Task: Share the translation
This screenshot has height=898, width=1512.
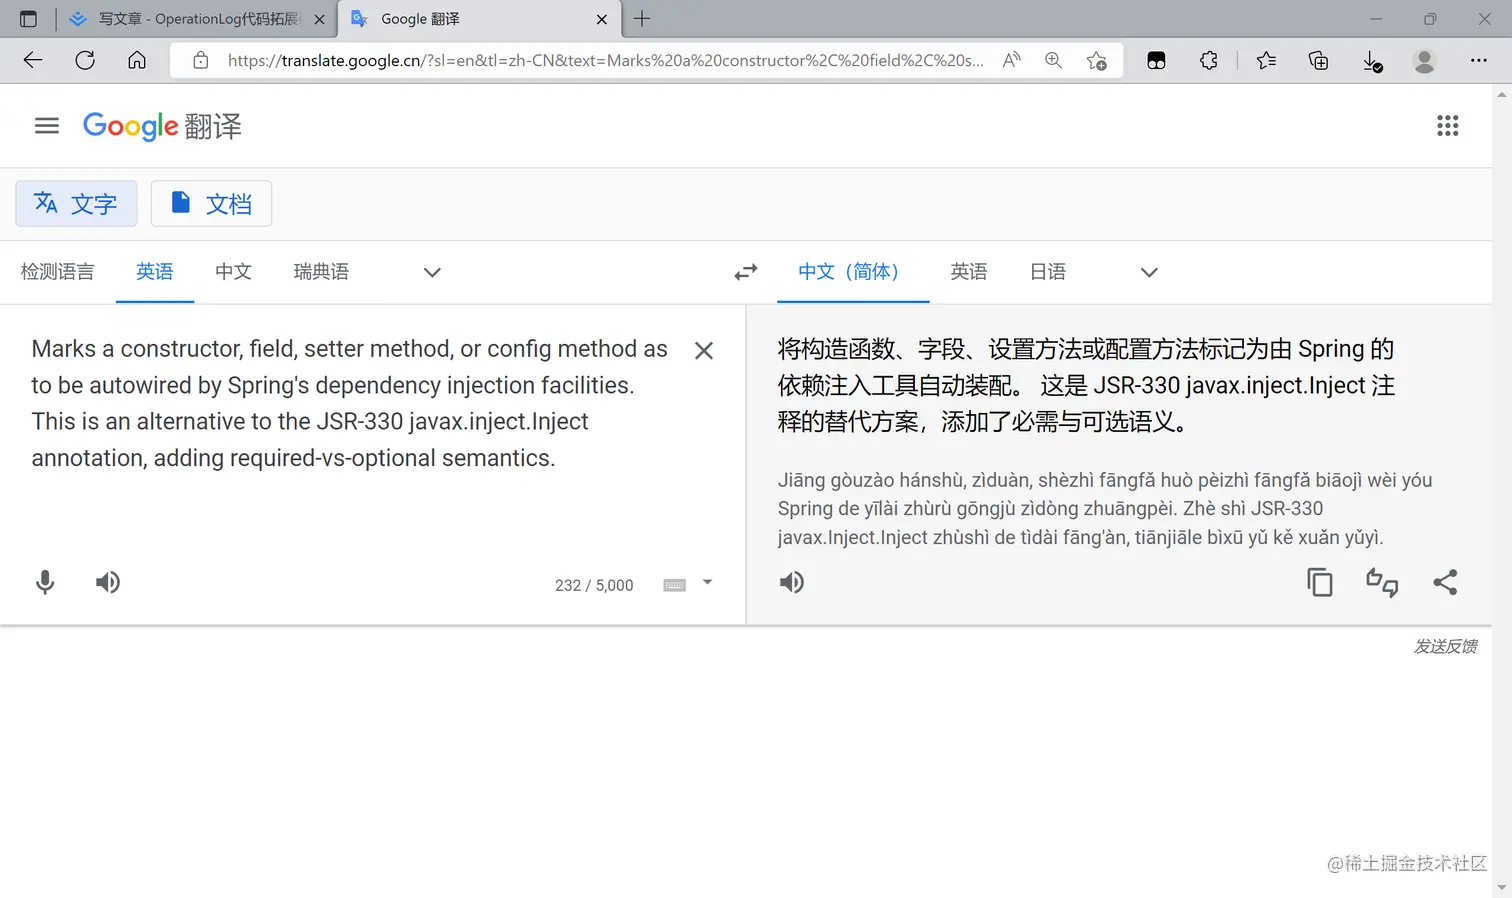Action: click(1445, 582)
